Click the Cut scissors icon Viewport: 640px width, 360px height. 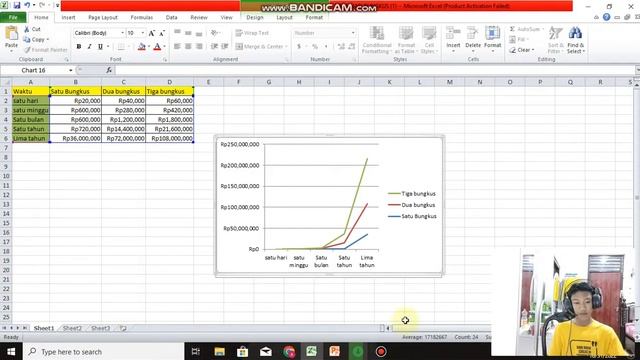[27, 29]
